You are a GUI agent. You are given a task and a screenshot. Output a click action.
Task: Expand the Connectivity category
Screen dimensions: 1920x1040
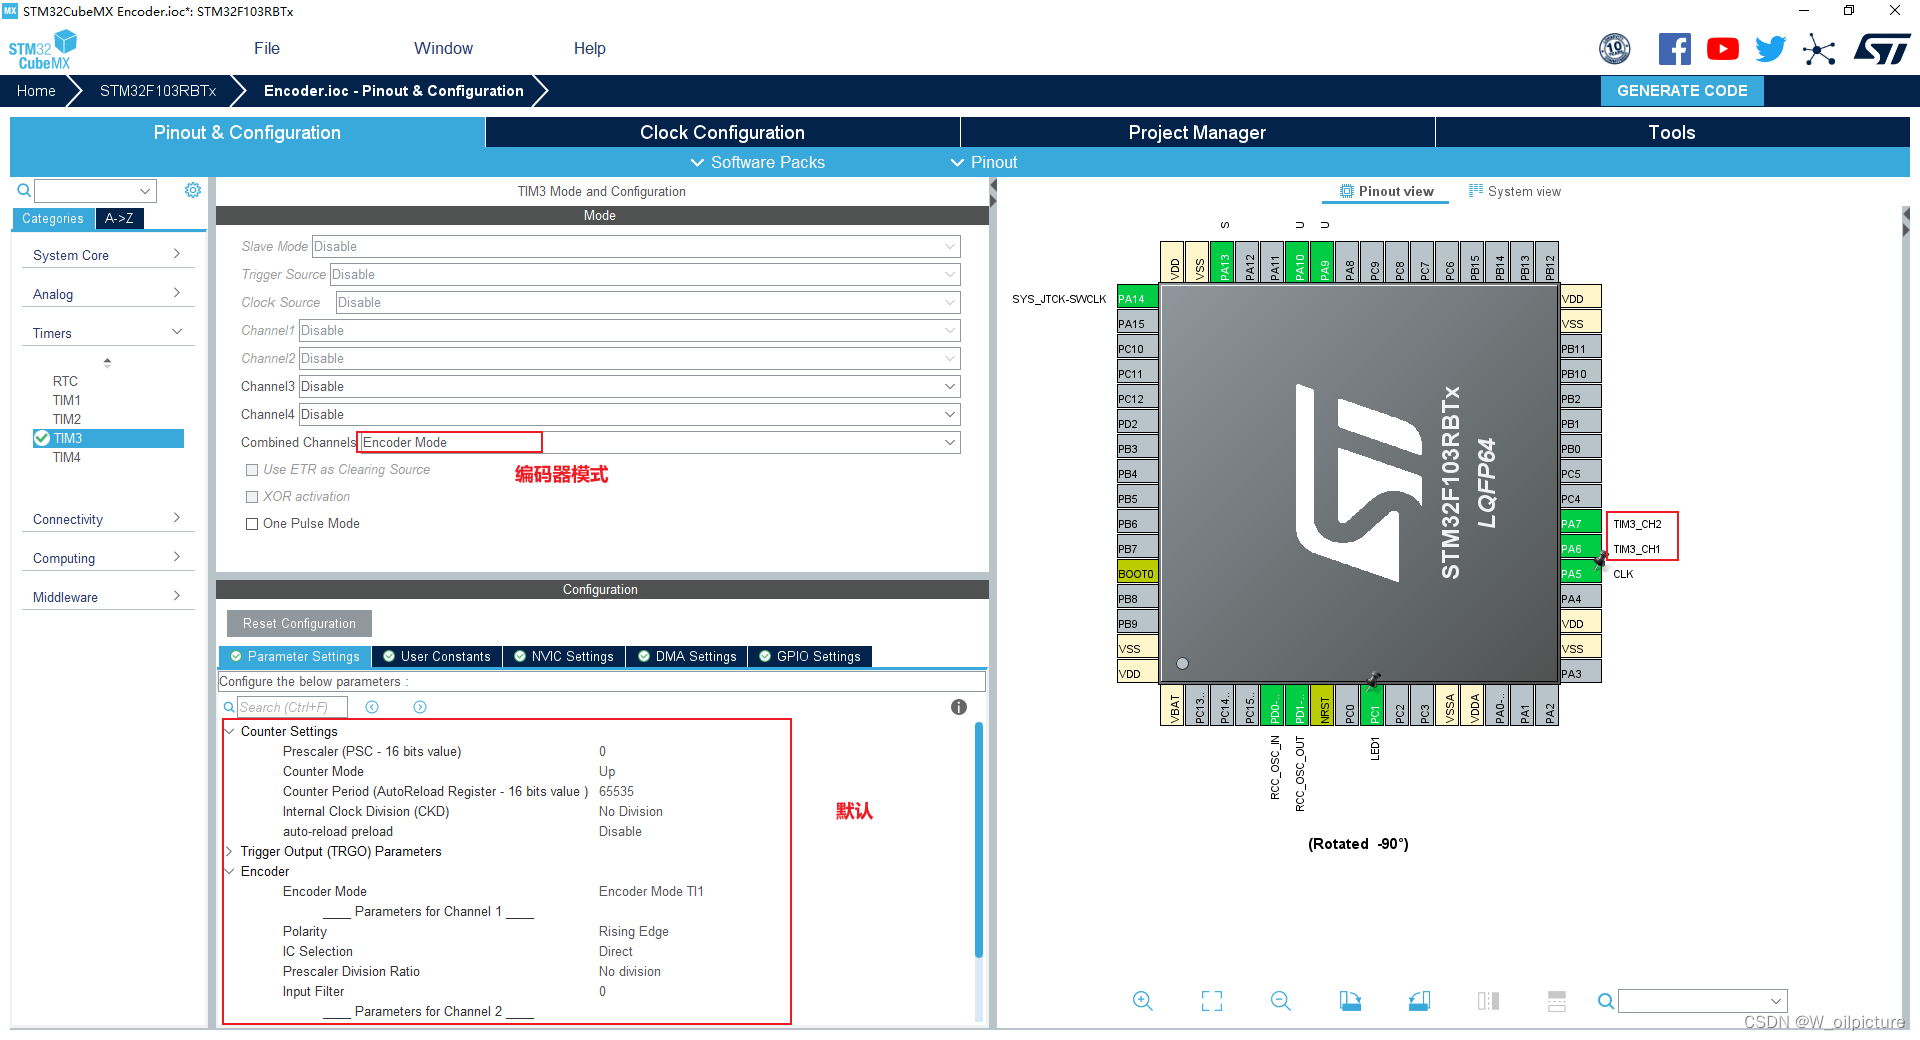point(107,519)
